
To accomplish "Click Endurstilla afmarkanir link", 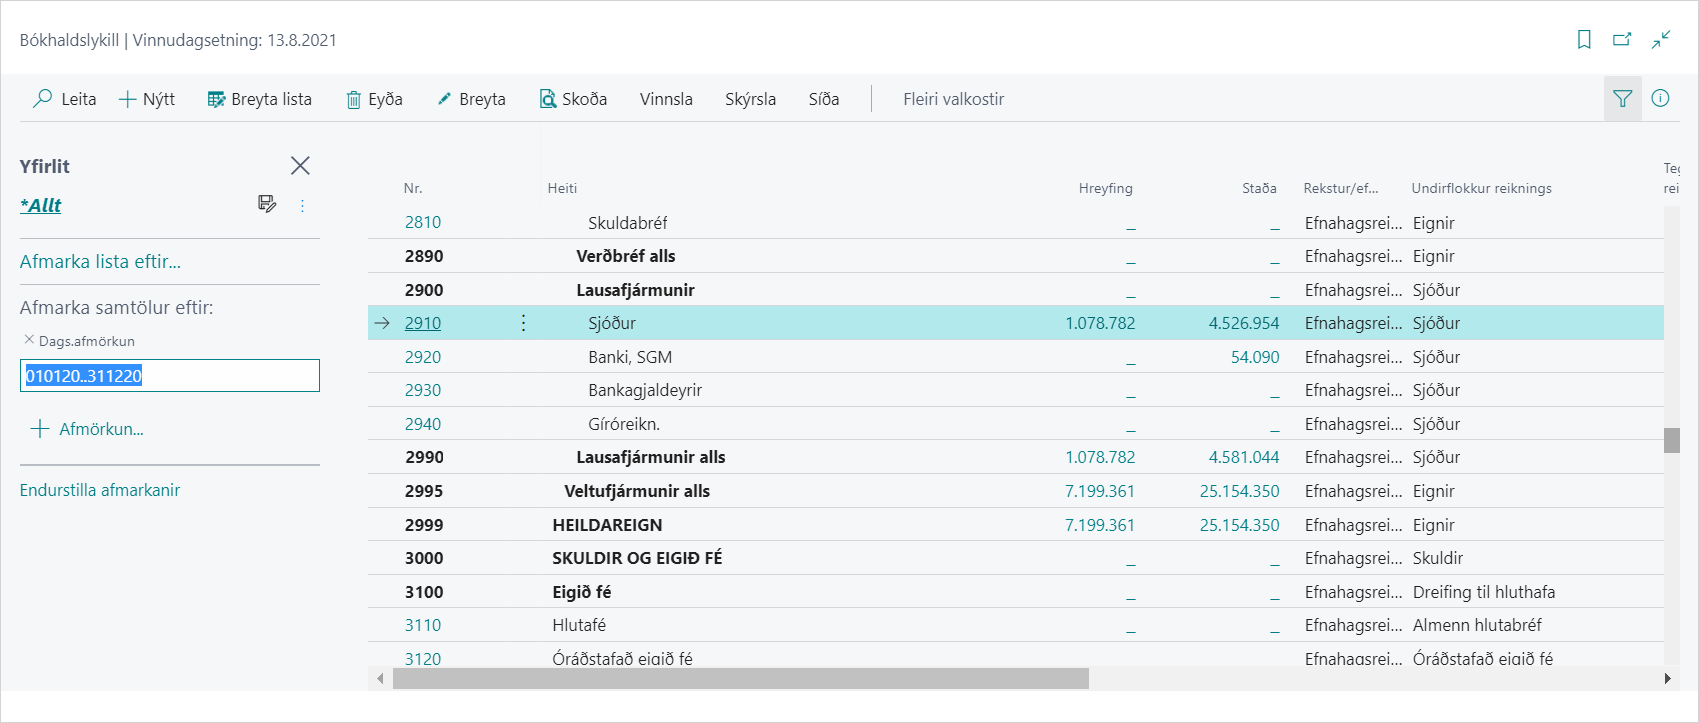I will (100, 490).
